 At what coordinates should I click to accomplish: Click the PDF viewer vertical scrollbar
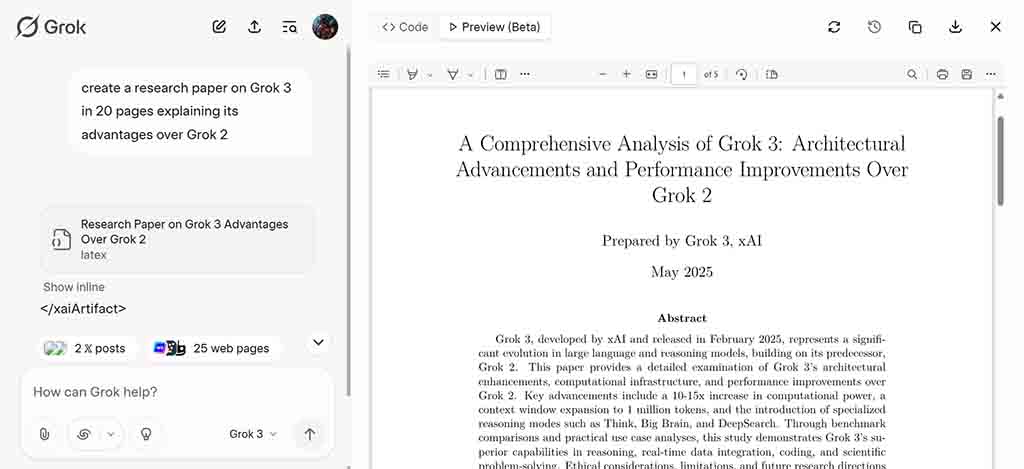(1000, 161)
